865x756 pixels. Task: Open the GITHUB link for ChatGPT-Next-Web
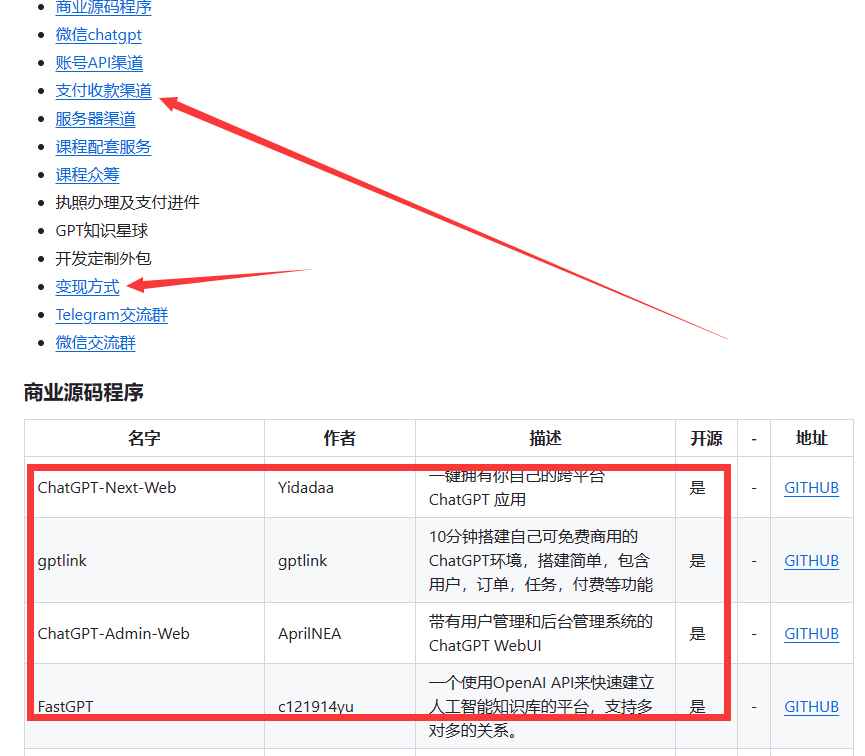(x=811, y=488)
